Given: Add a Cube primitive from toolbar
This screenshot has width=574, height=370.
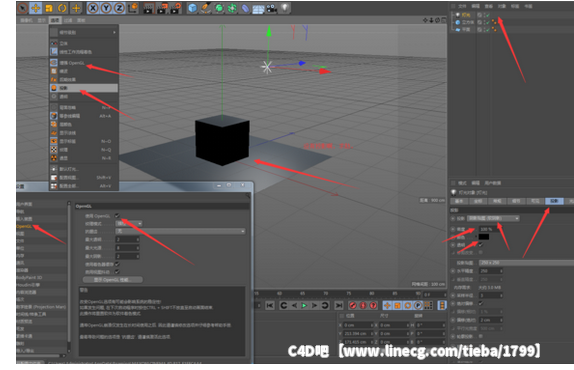Looking at the screenshot, I should point(192,8).
